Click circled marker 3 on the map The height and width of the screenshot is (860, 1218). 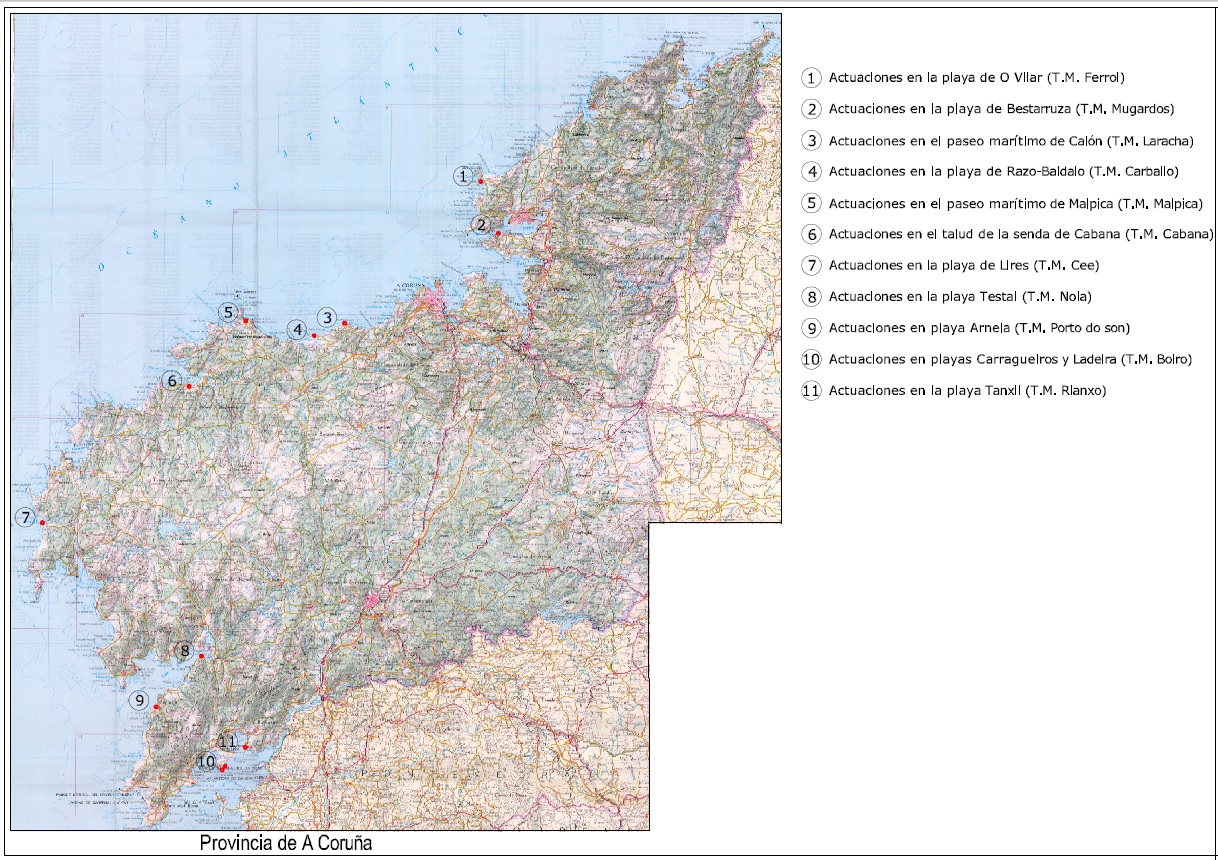click(x=326, y=318)
